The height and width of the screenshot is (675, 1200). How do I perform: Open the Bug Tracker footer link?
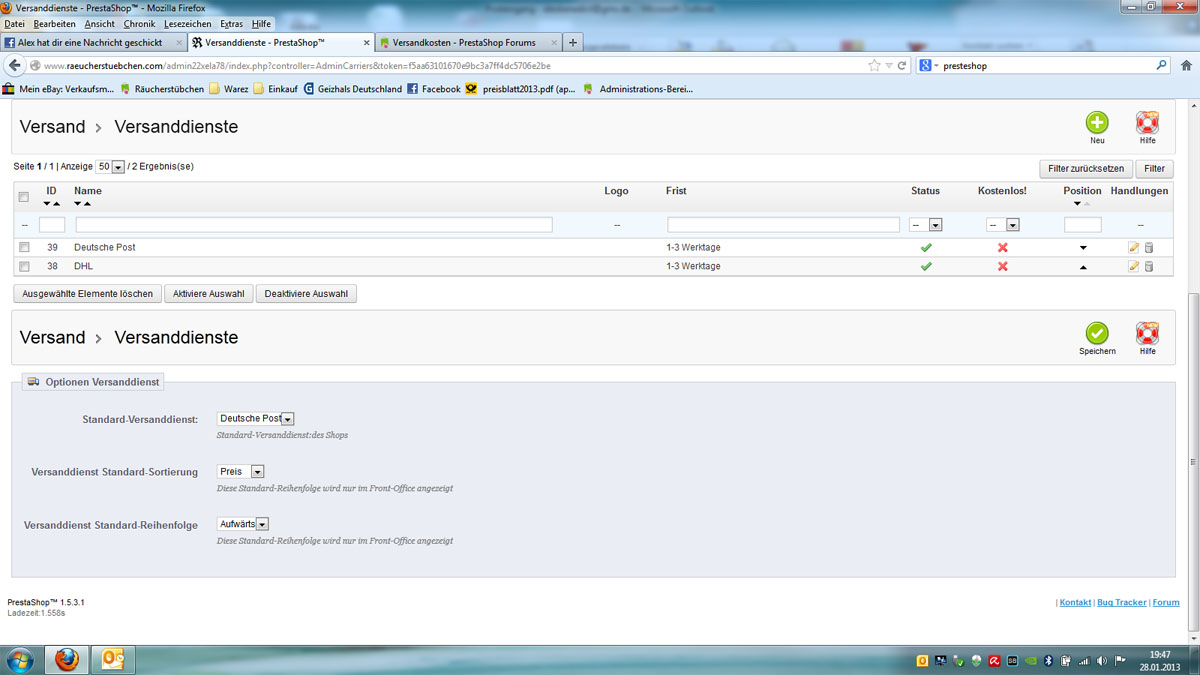coord(1121,603)
